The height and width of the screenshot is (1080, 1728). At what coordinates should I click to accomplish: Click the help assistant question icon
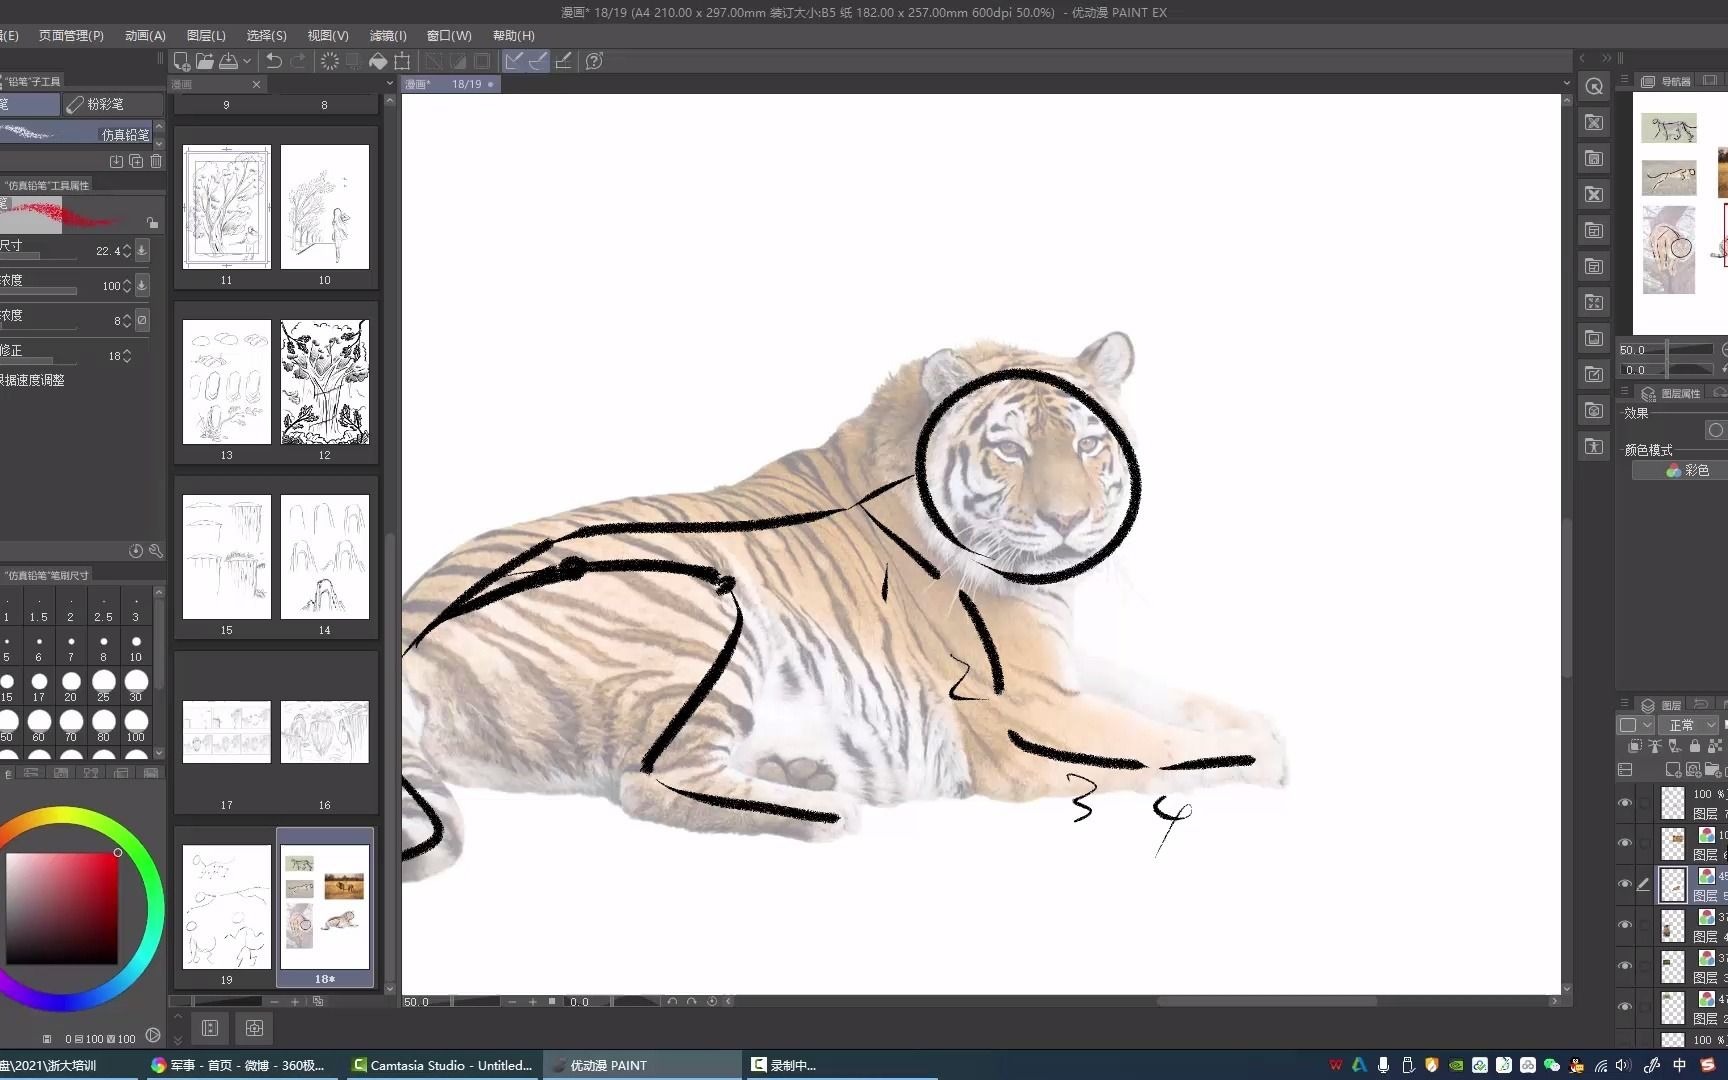pyautogui.click(x=594, y=61)
